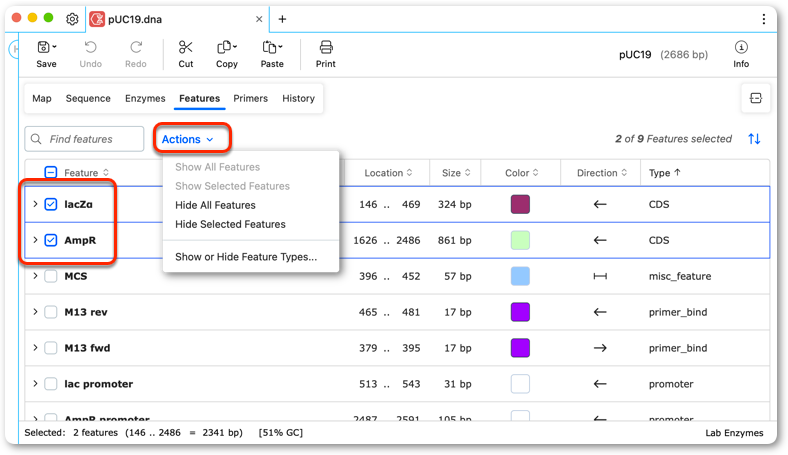
Task: Toggle the select-all checkbox in Feature header
Action: 51,172
